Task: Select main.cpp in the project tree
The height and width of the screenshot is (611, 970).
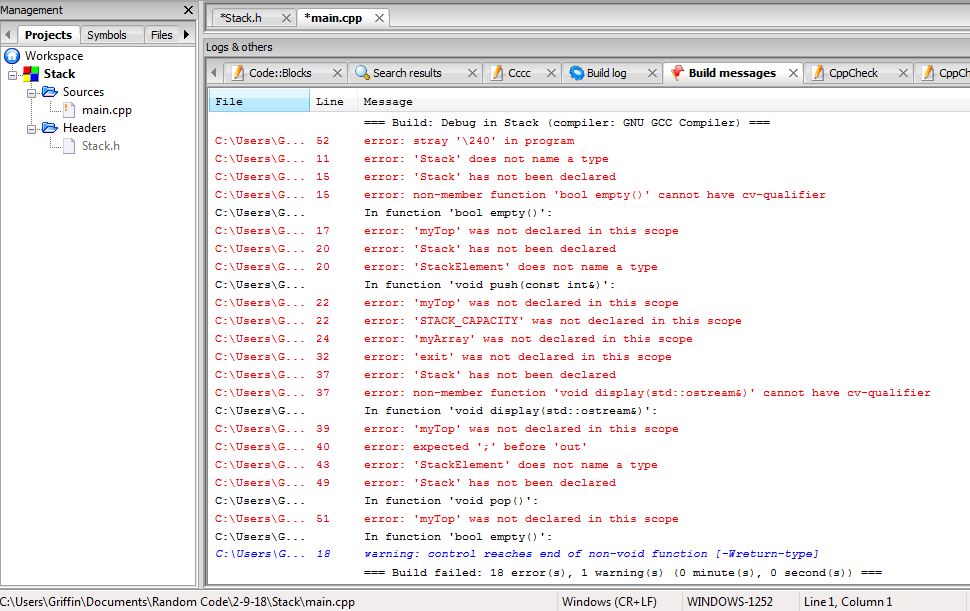Action: point(106,110)
